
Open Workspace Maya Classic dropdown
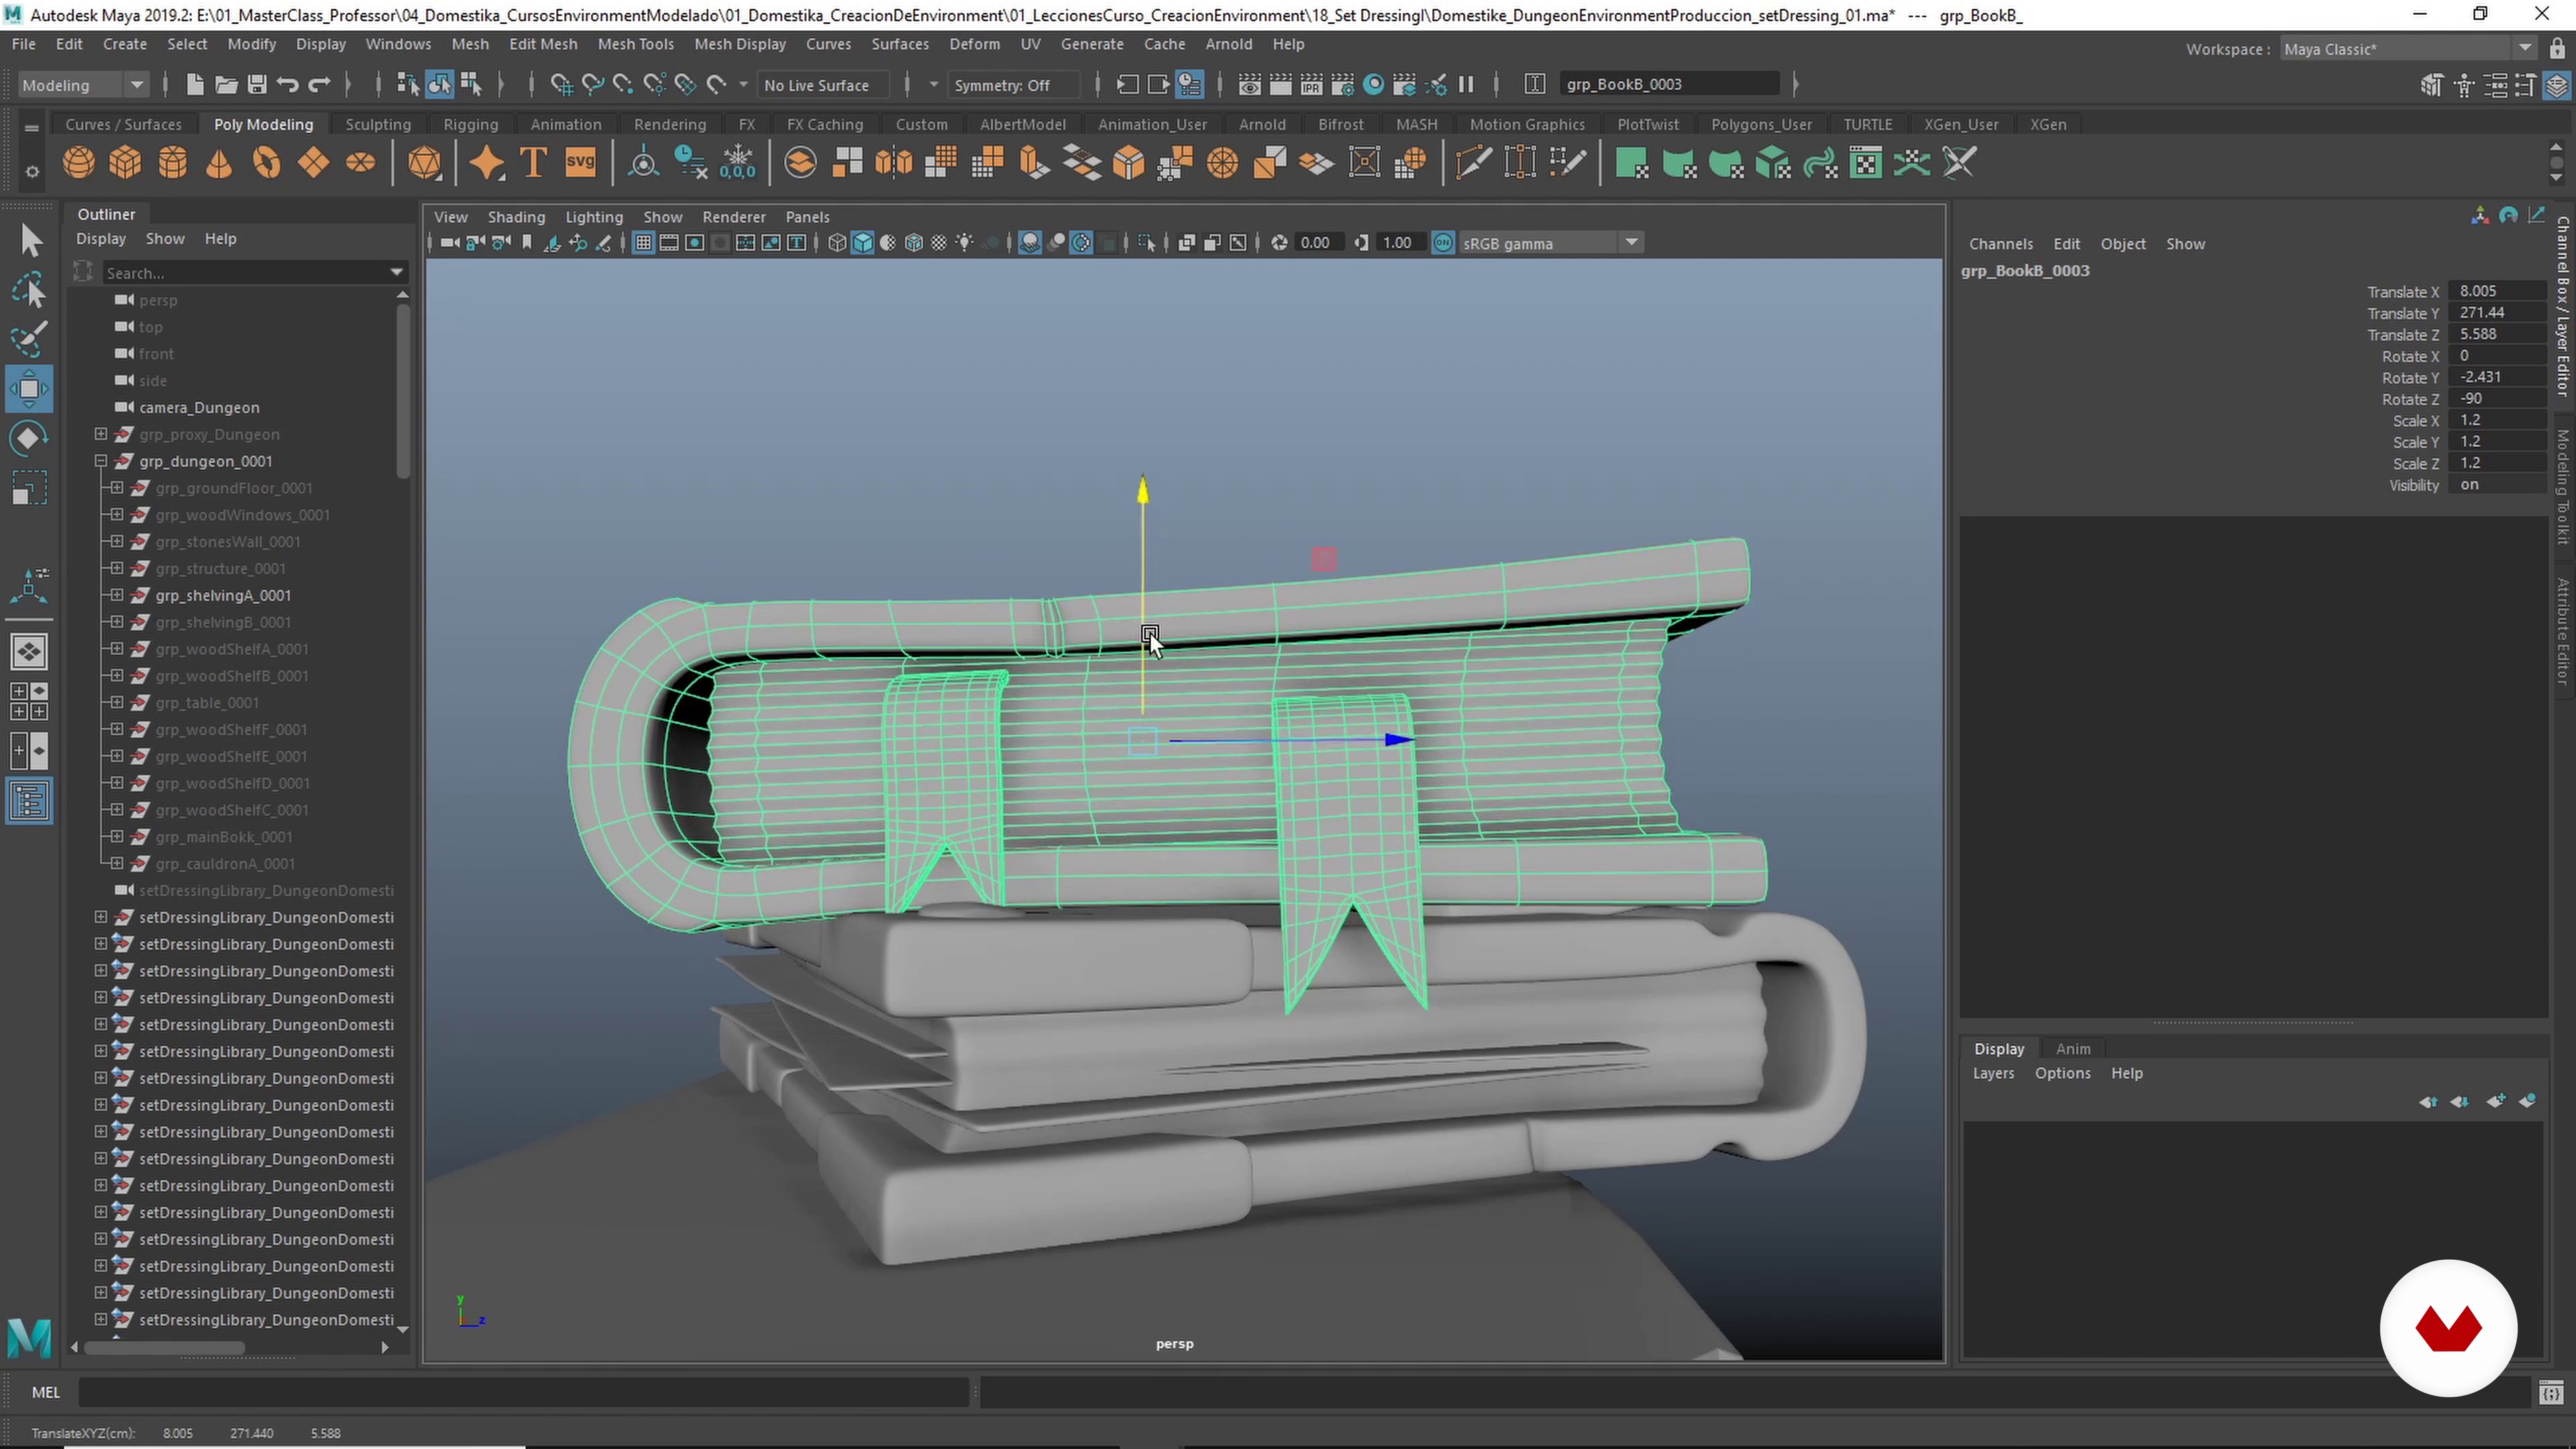2408,49
